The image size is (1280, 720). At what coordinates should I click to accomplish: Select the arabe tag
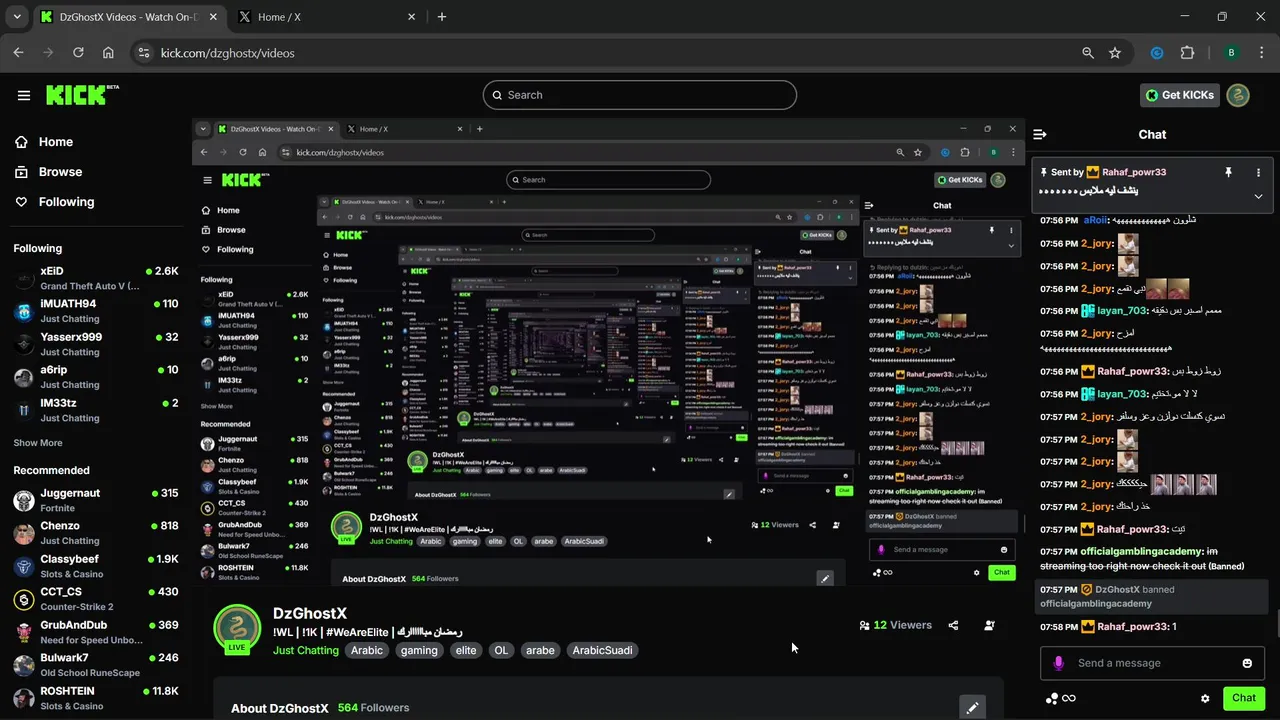540,650
